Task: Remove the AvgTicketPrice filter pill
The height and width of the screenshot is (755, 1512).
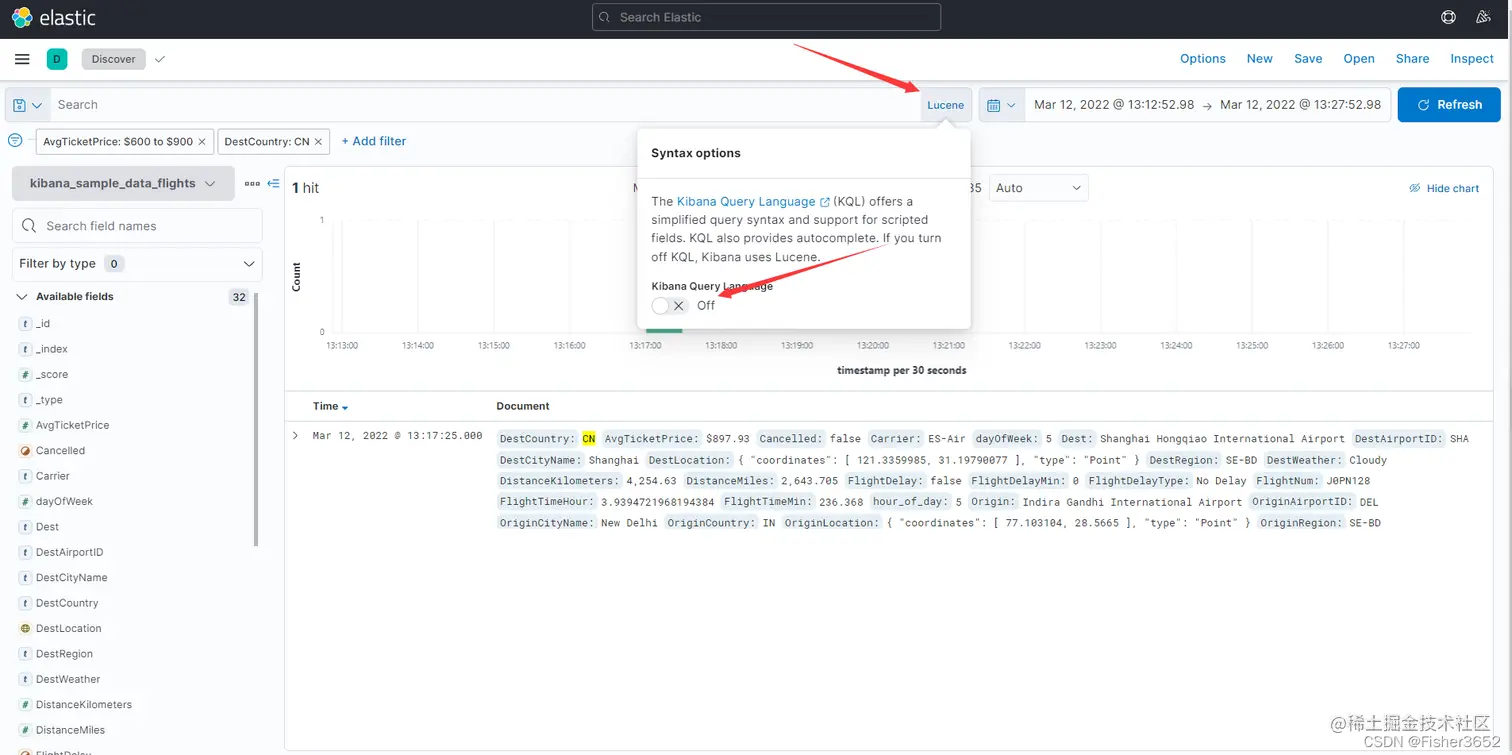Action: pos(202,142)
